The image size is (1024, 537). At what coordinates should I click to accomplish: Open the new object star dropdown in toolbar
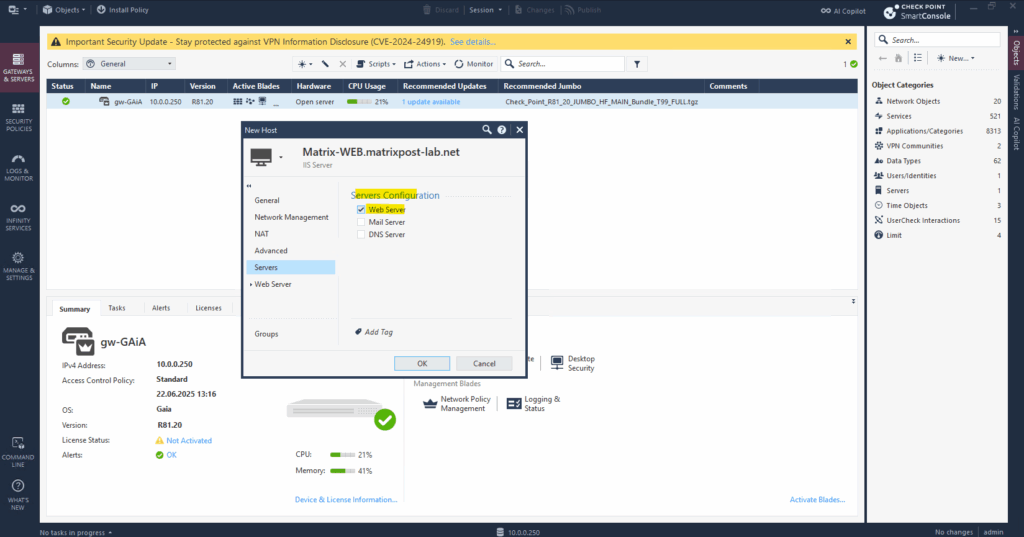click(304, 64)
